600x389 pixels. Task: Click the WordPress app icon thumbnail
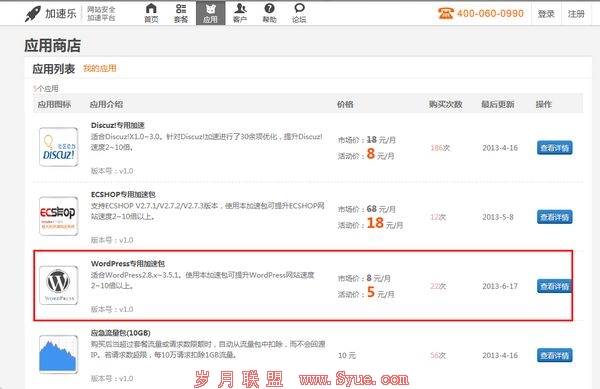pyautogui.click(x=59, y=285)
